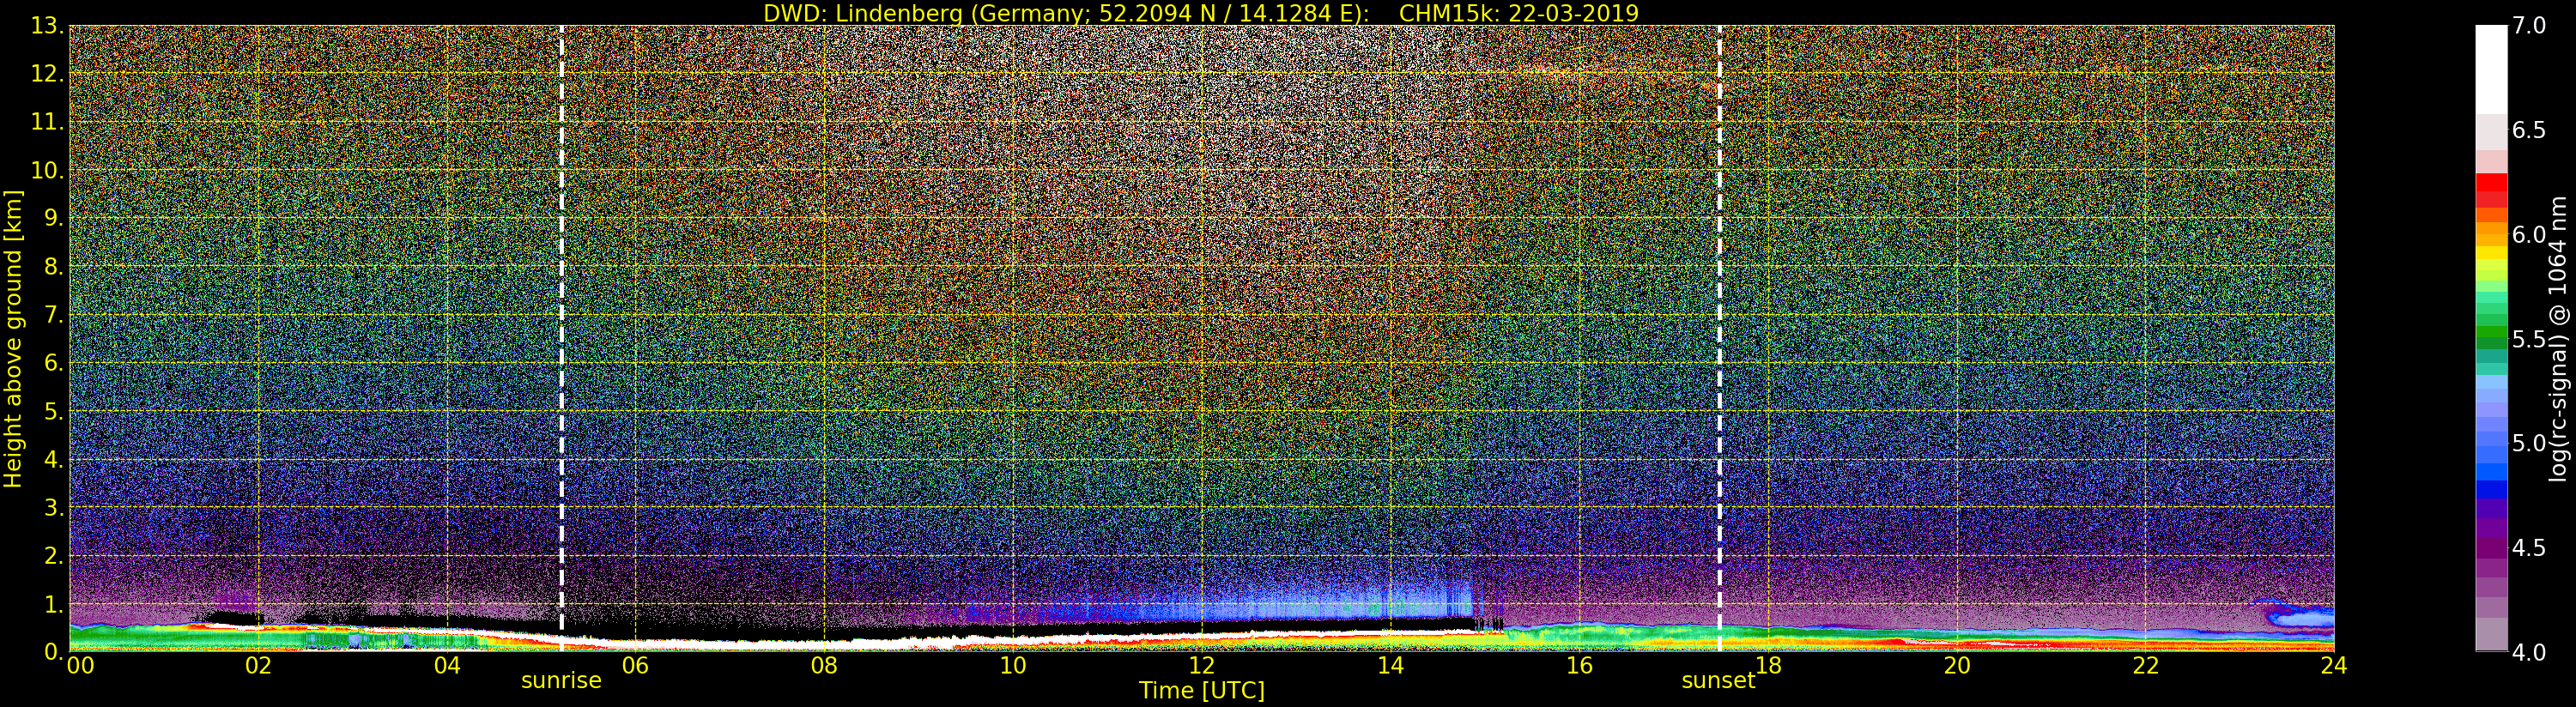Select time axis tick '18'

point(1768,666)
